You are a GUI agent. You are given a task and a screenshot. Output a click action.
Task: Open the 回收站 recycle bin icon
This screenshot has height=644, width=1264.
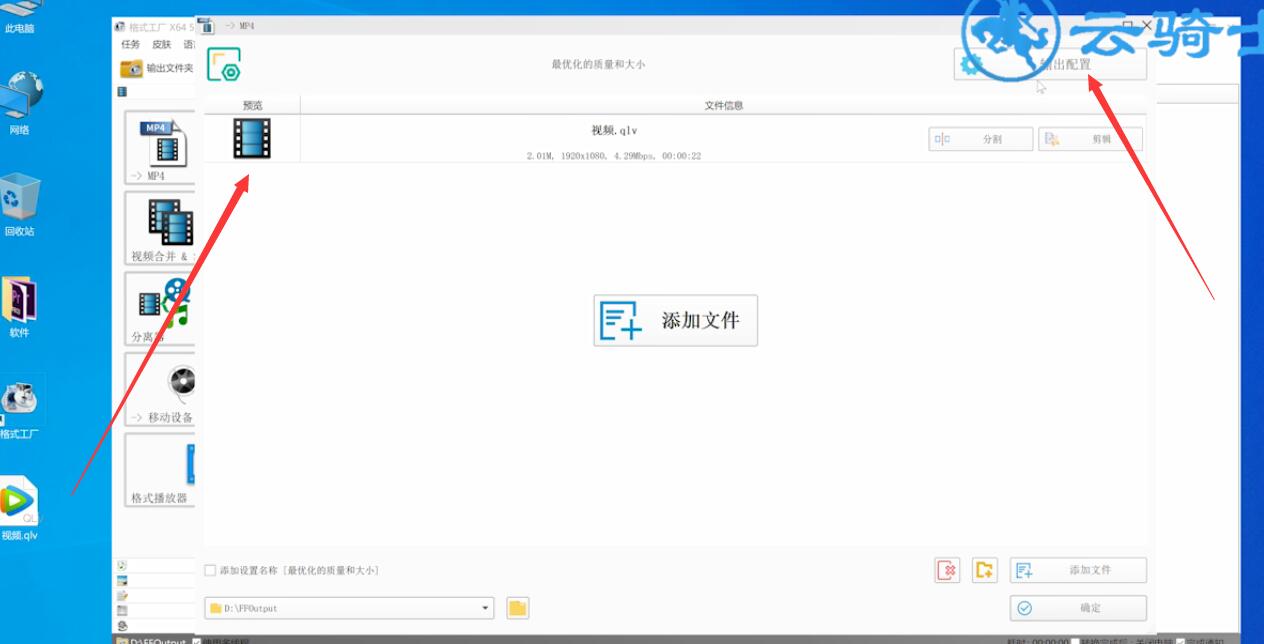[20, 205]
